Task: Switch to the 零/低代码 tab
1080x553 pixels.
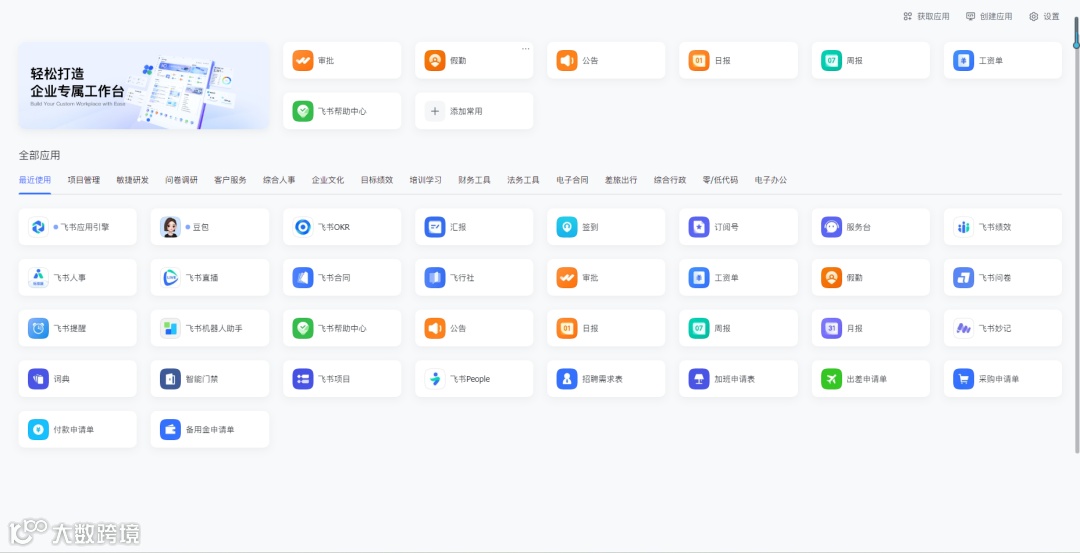Action: tap(720, 180)
